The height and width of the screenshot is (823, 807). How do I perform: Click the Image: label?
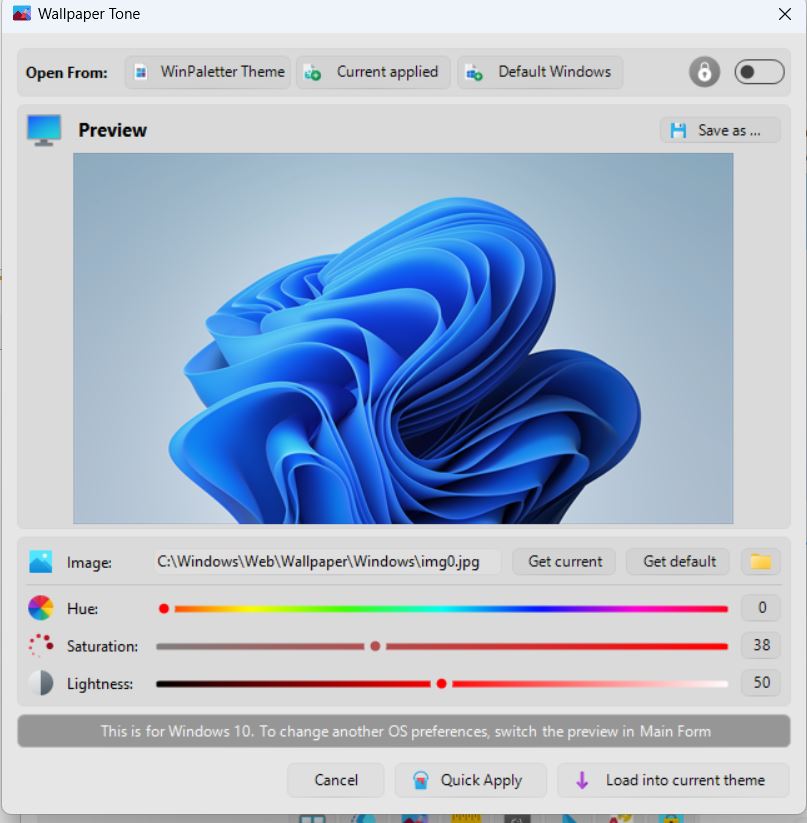[89, 563]
